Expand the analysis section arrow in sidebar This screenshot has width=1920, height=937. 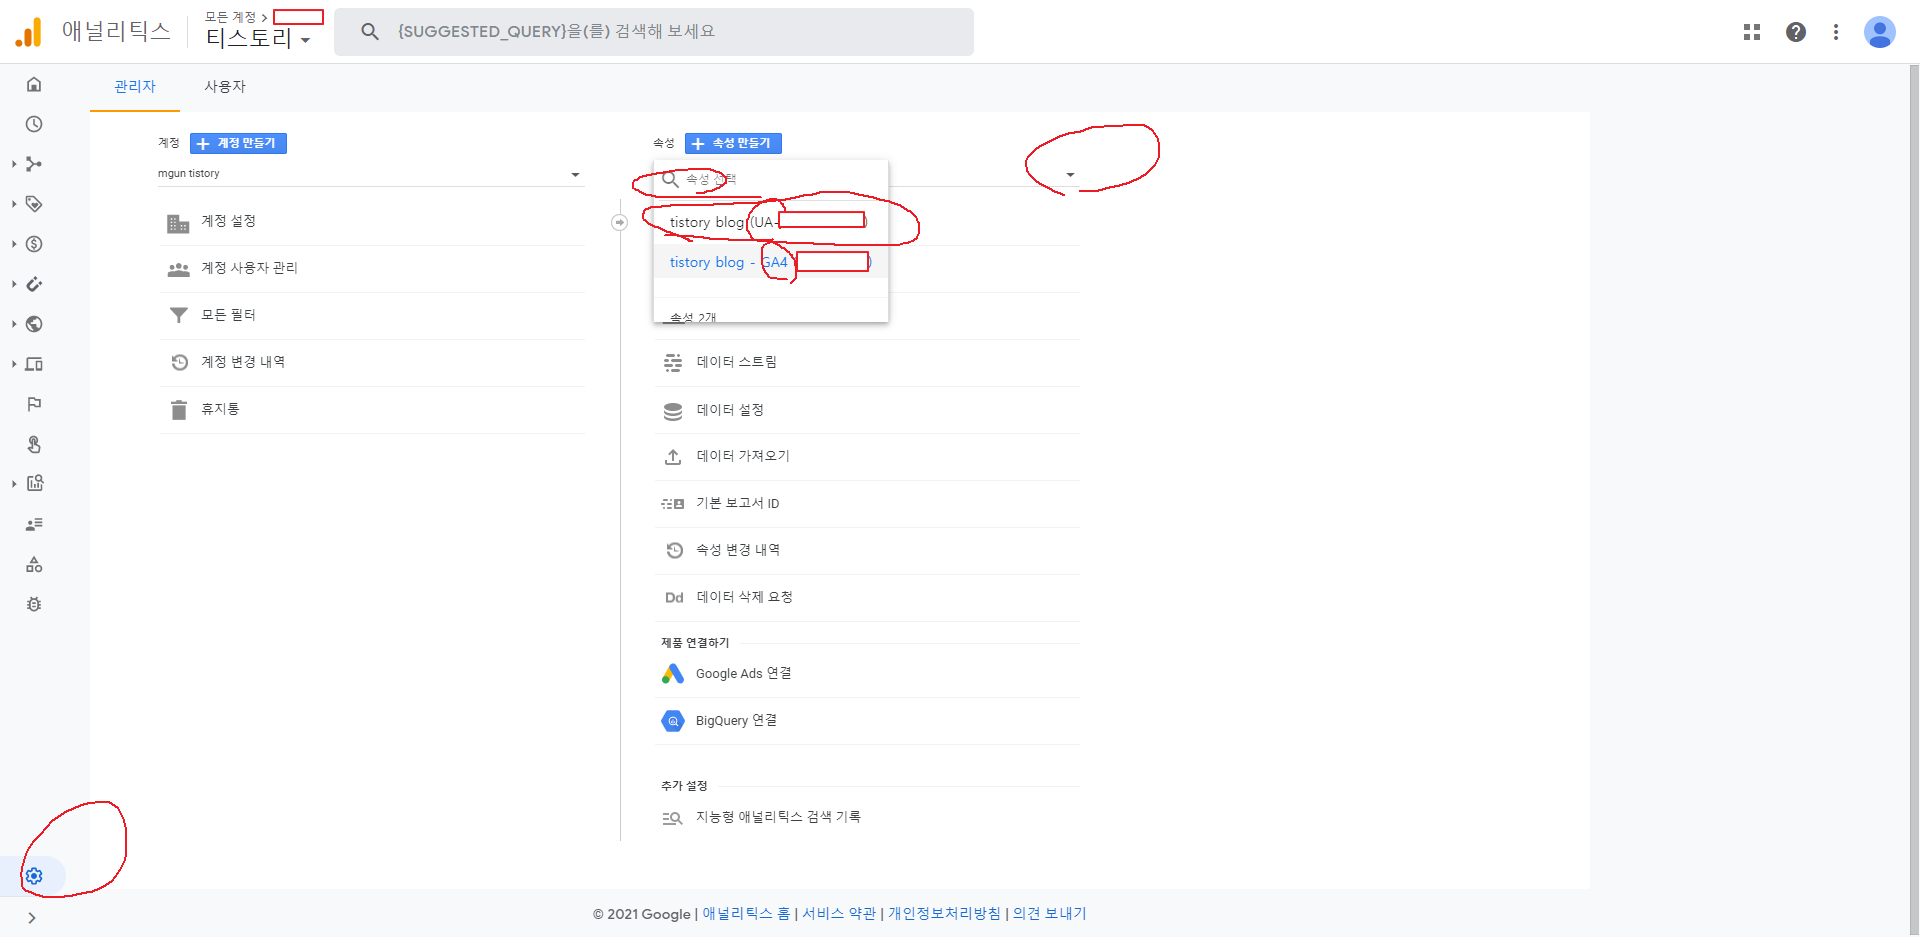(x=14, y=484)
